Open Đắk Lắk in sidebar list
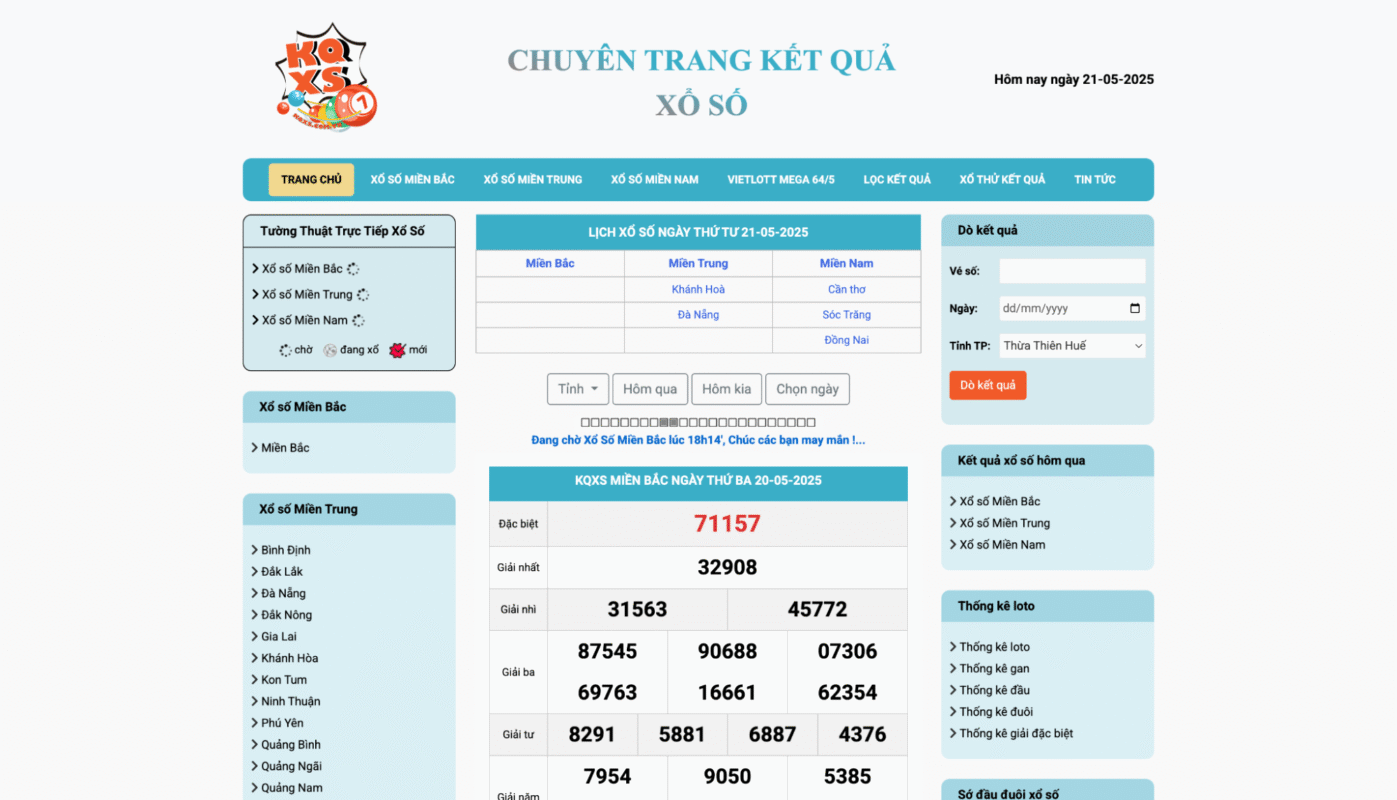The image size is (1397, 800). coord(282,572)
